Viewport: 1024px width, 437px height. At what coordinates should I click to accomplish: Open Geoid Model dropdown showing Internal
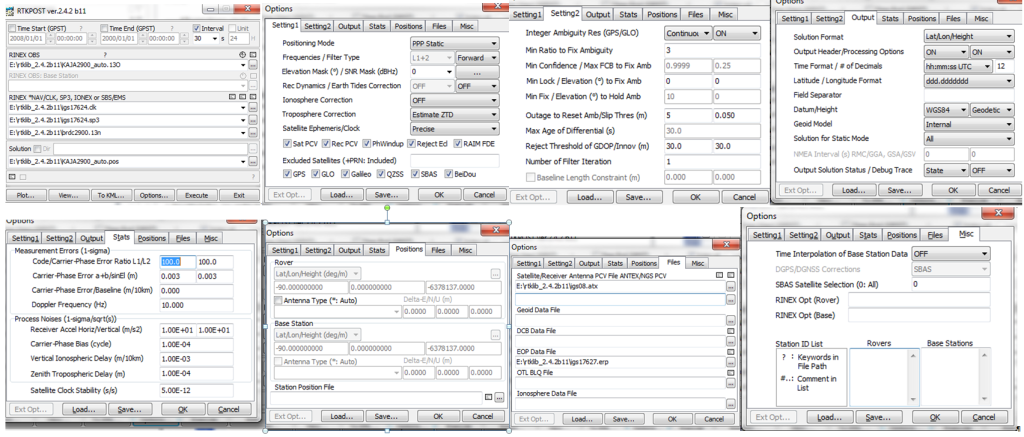[x=968, y=124]
